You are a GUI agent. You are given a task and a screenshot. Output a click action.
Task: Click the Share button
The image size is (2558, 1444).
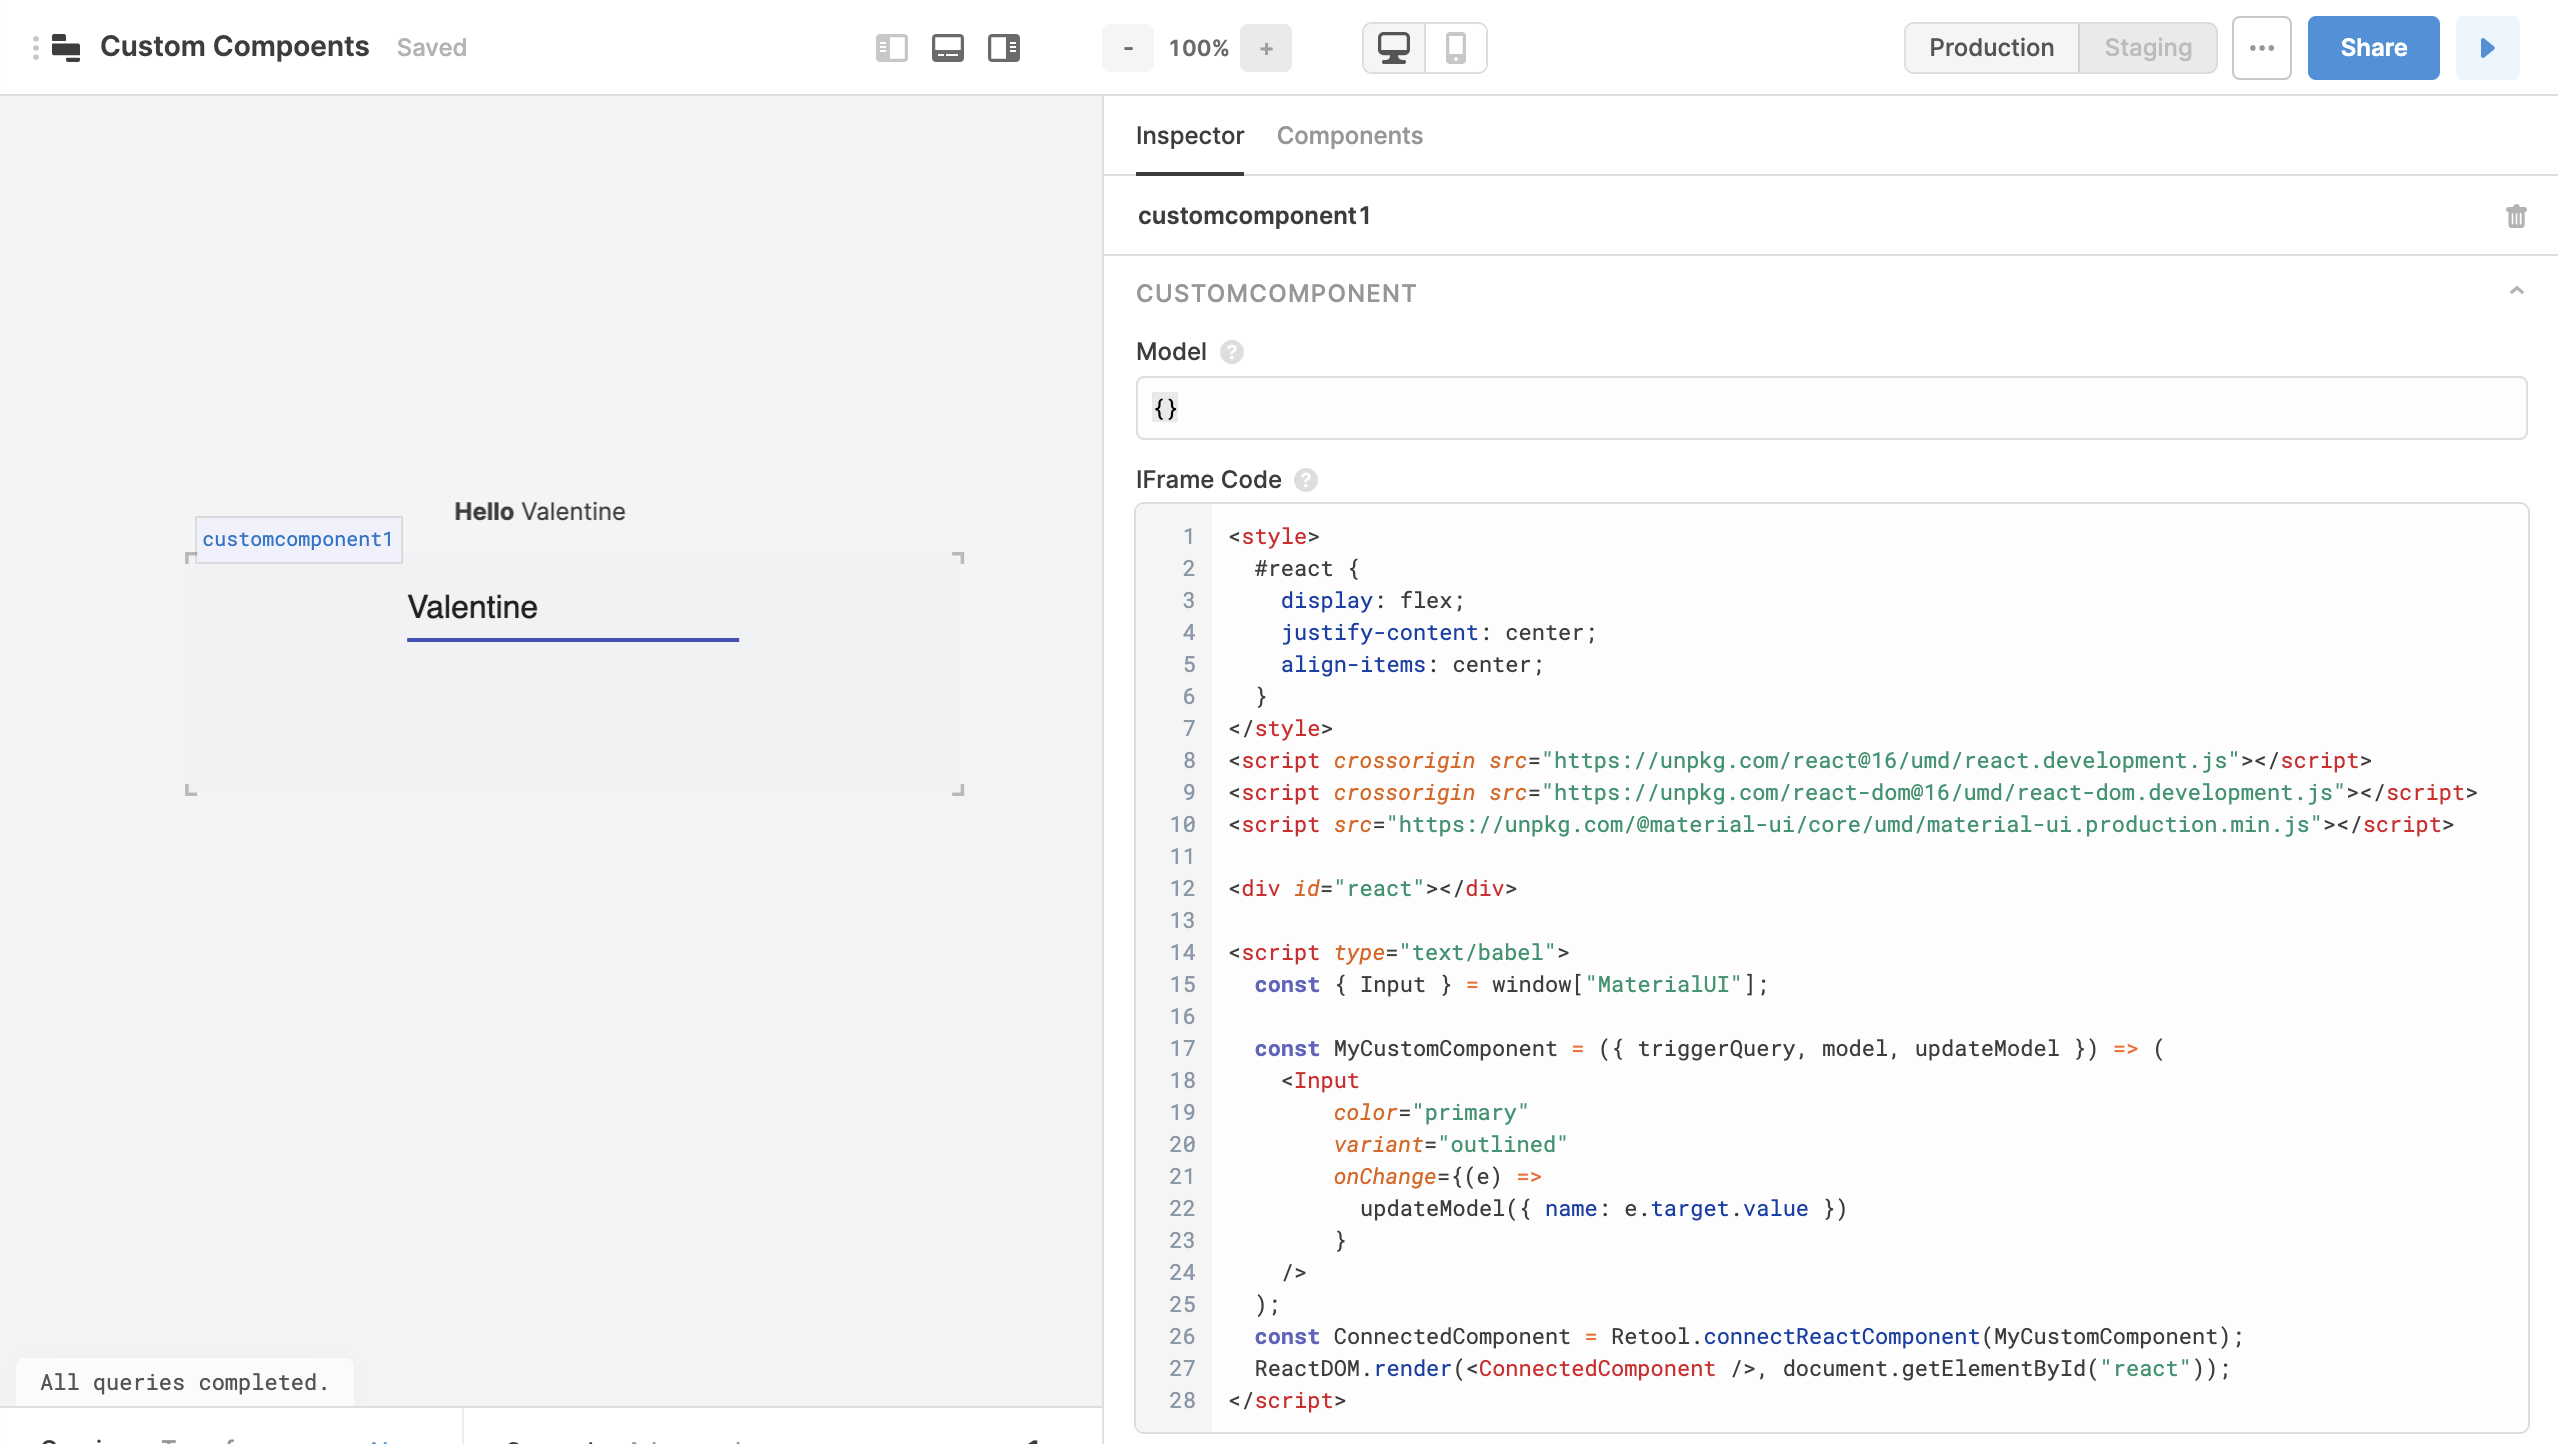tap(2373, 48)
